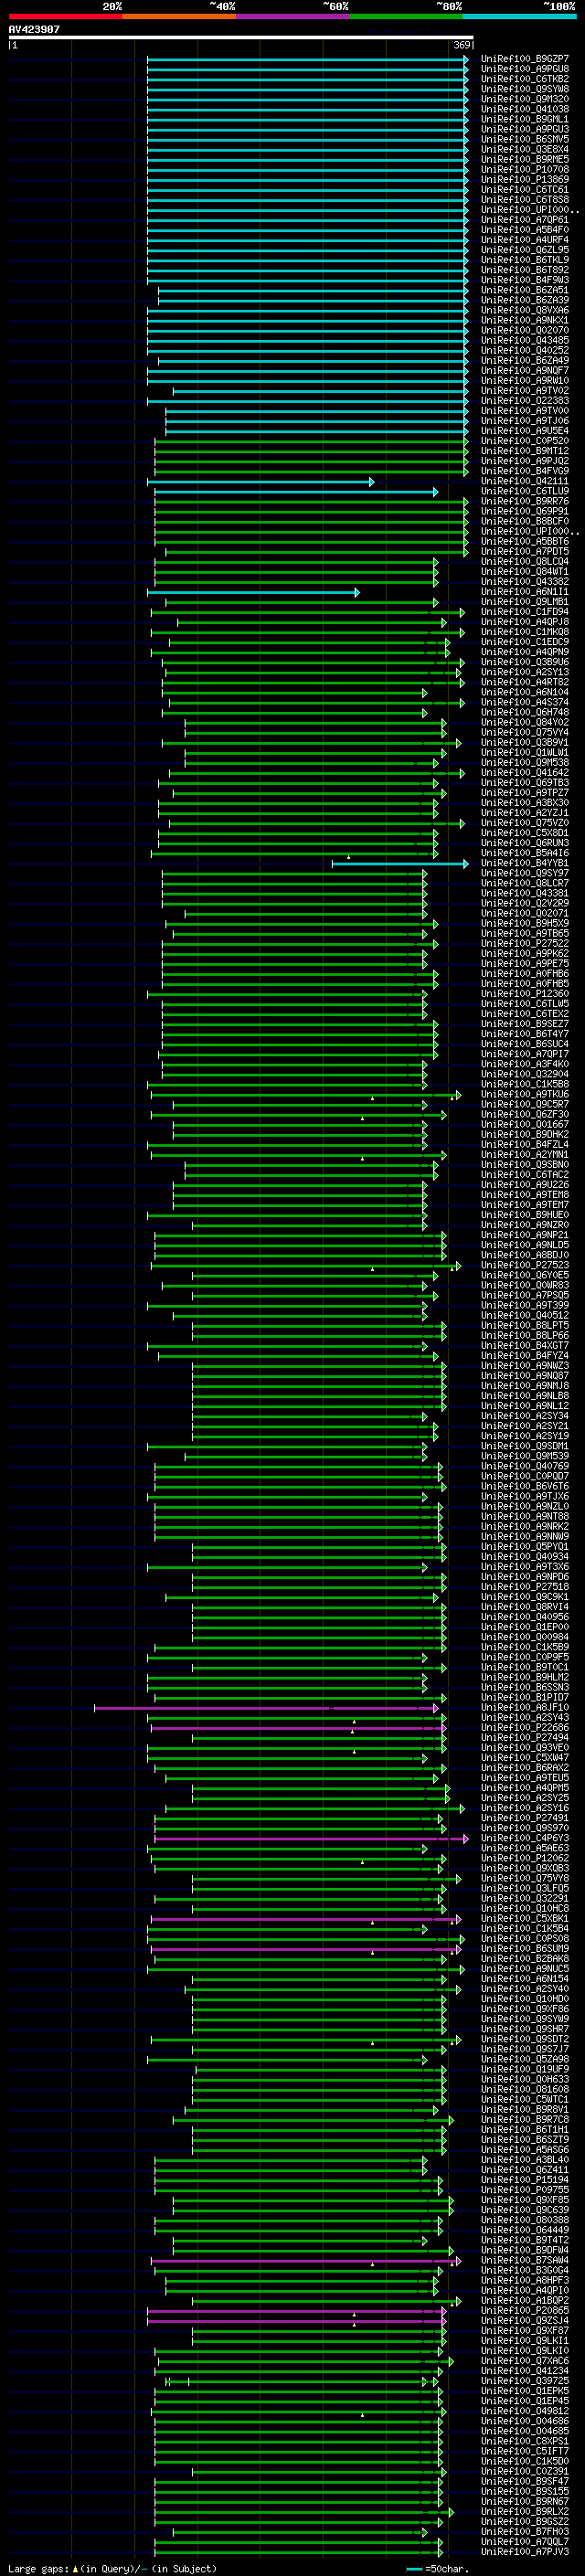Select label UniRef100_P13869
Image resolution: width=585 pixels, height=2576 pixels.
click(525, 180)
